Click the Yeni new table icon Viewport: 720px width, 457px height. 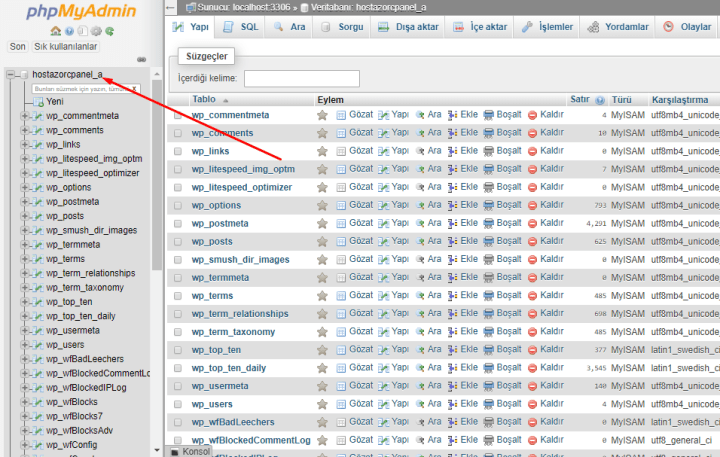tap(39, 102)
